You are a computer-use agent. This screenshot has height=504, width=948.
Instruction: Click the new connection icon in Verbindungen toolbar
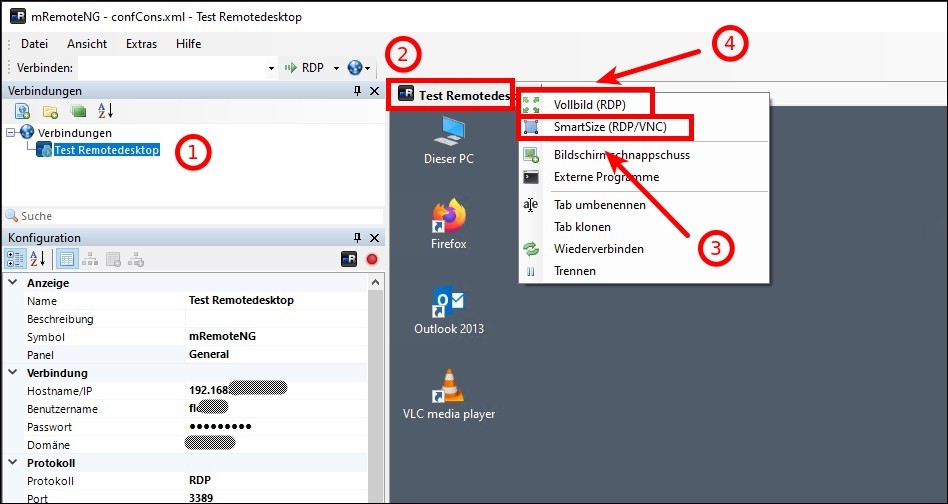click(x=22, y=111)
